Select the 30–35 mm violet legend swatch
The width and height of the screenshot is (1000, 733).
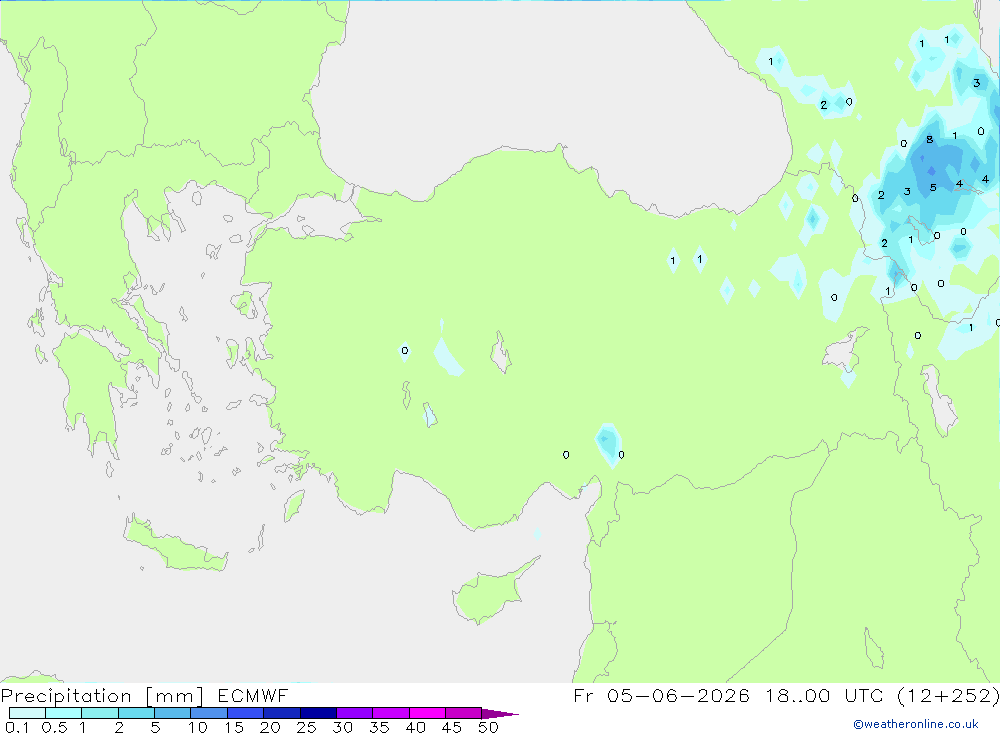[354, 713]
